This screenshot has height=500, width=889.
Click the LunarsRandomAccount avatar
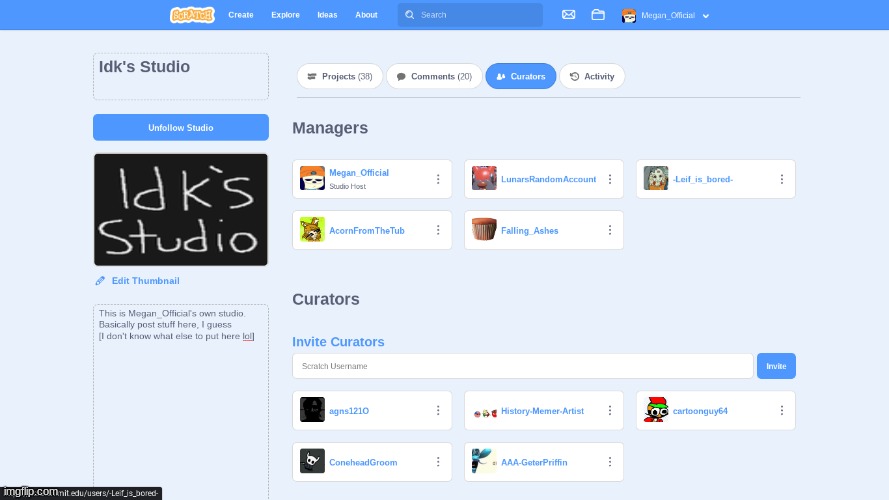coord(484,178)
